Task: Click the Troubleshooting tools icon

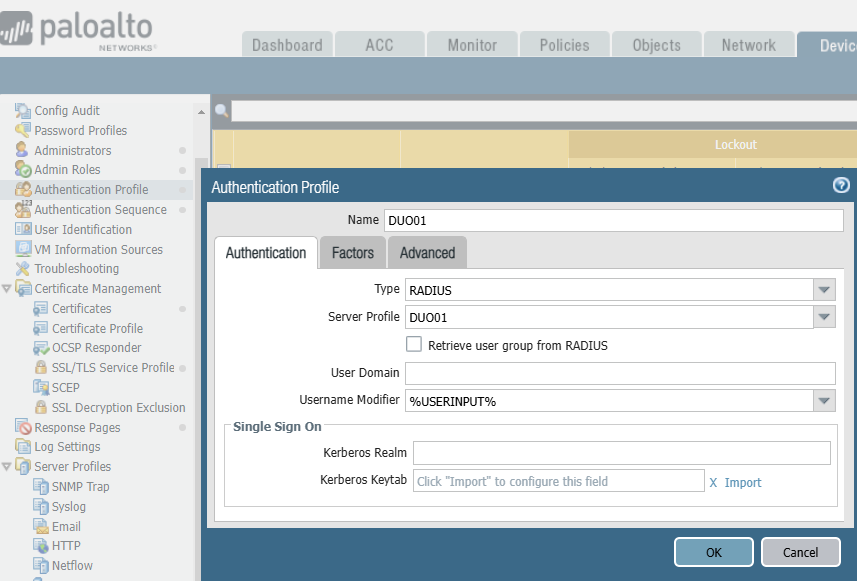Action: (x=22, y=269)
